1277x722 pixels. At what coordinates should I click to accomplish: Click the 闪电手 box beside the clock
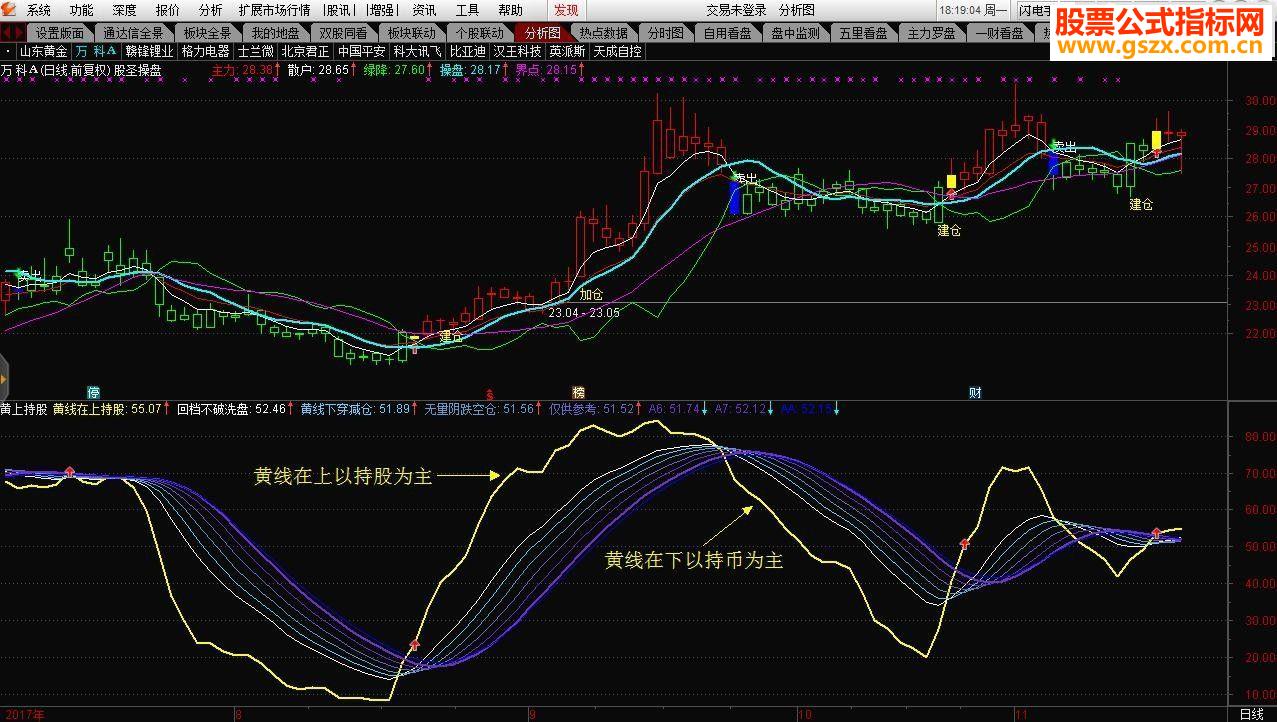coord(1035,10)
